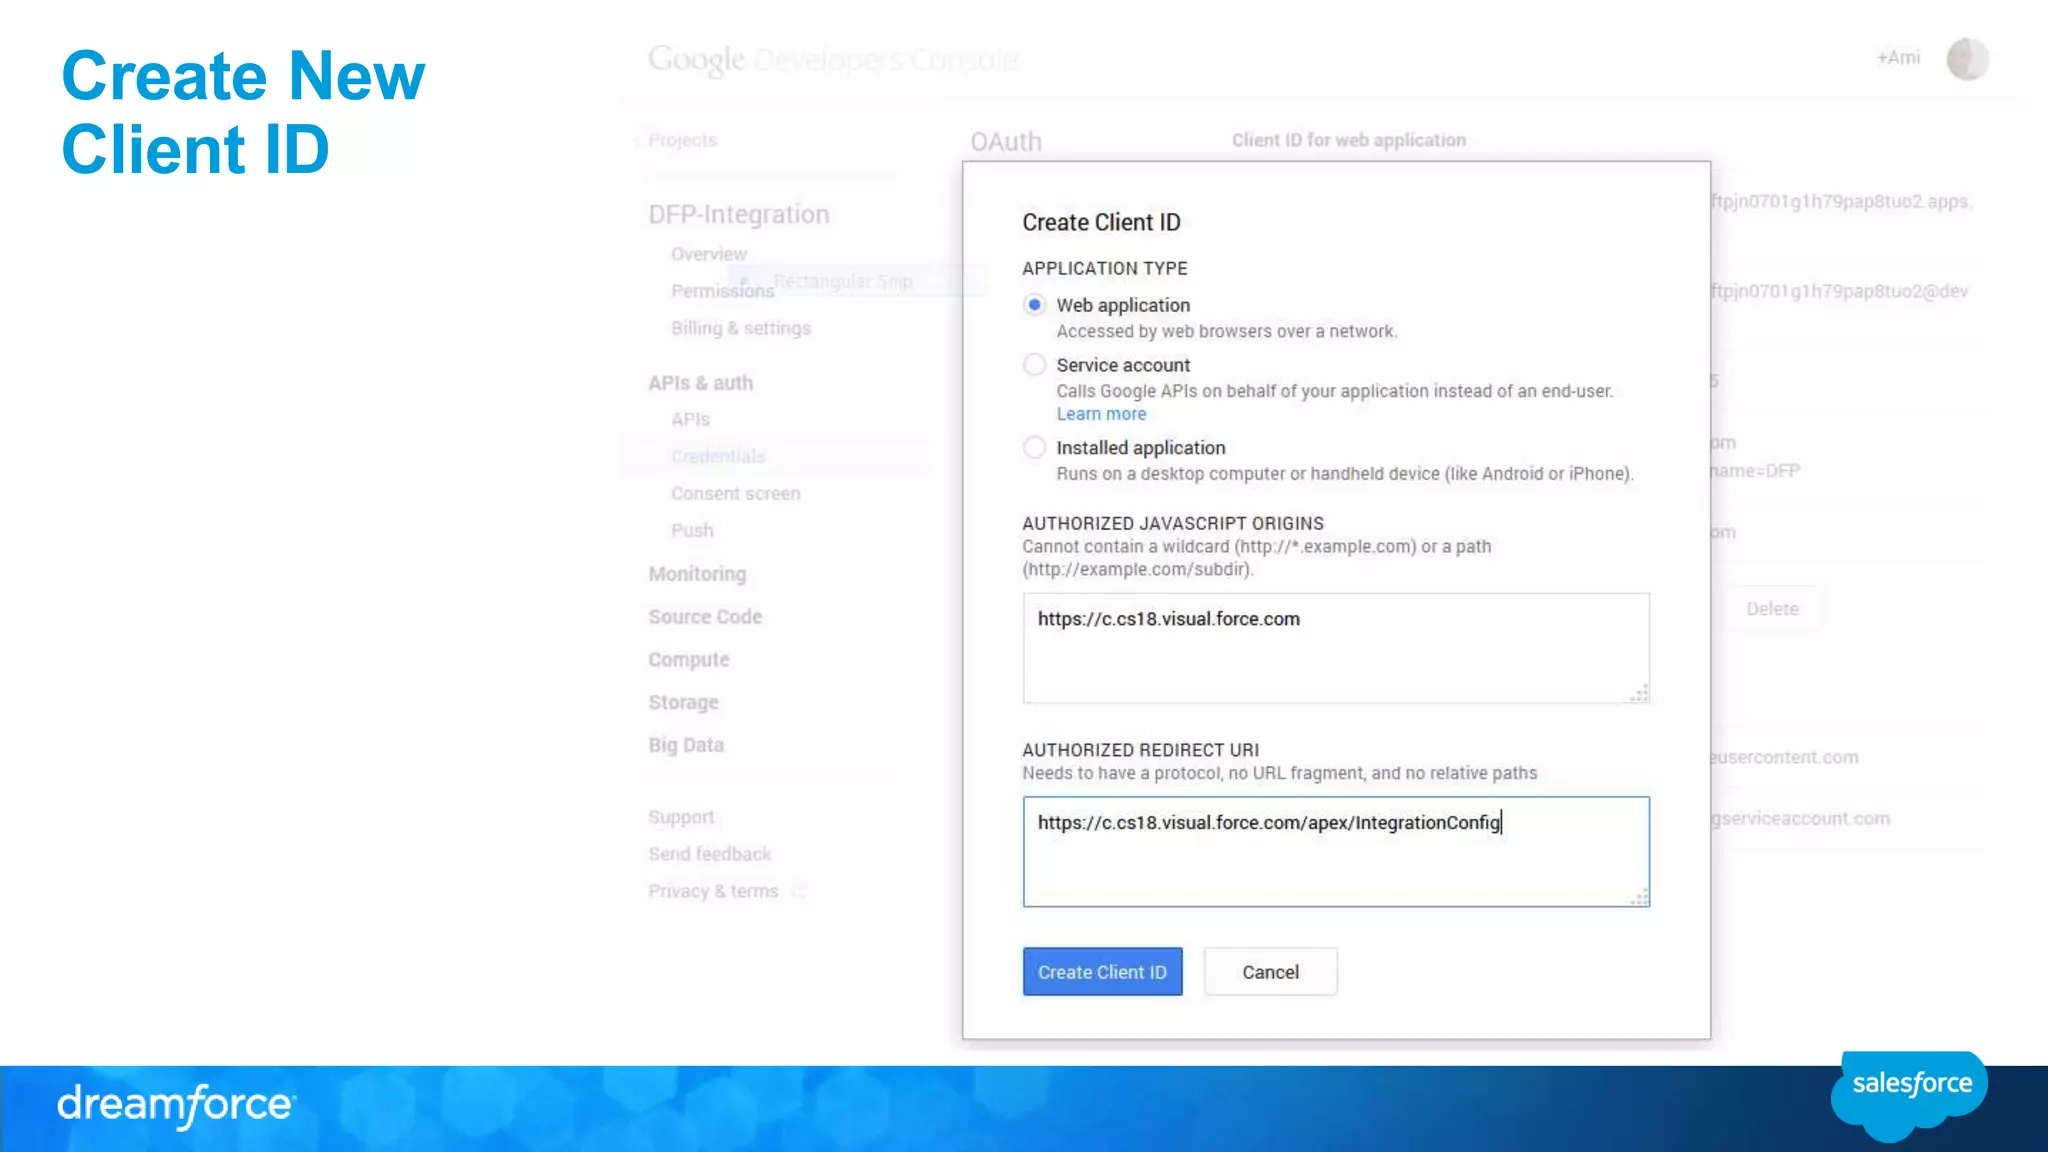Expand APIs & auth section
Screen dimensions: 2048x1152
pos(700,383)
